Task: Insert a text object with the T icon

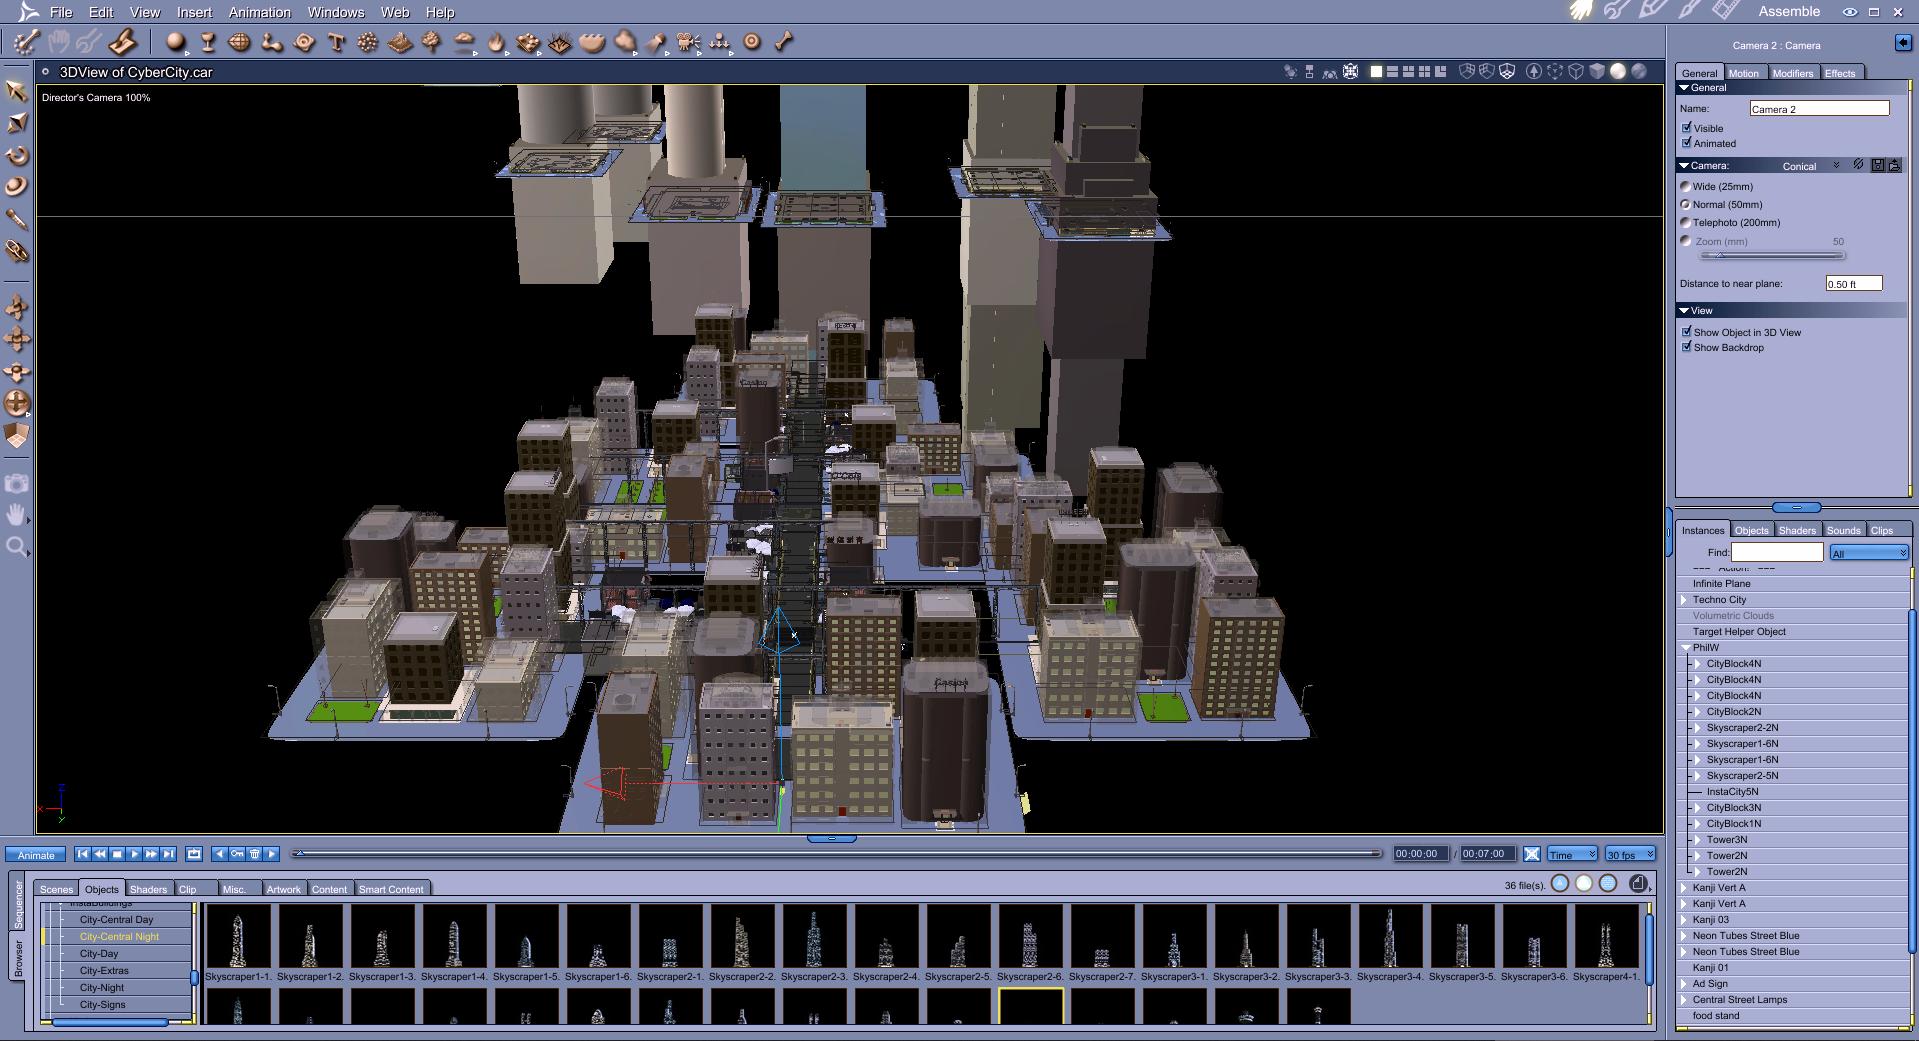Action: 336,42
